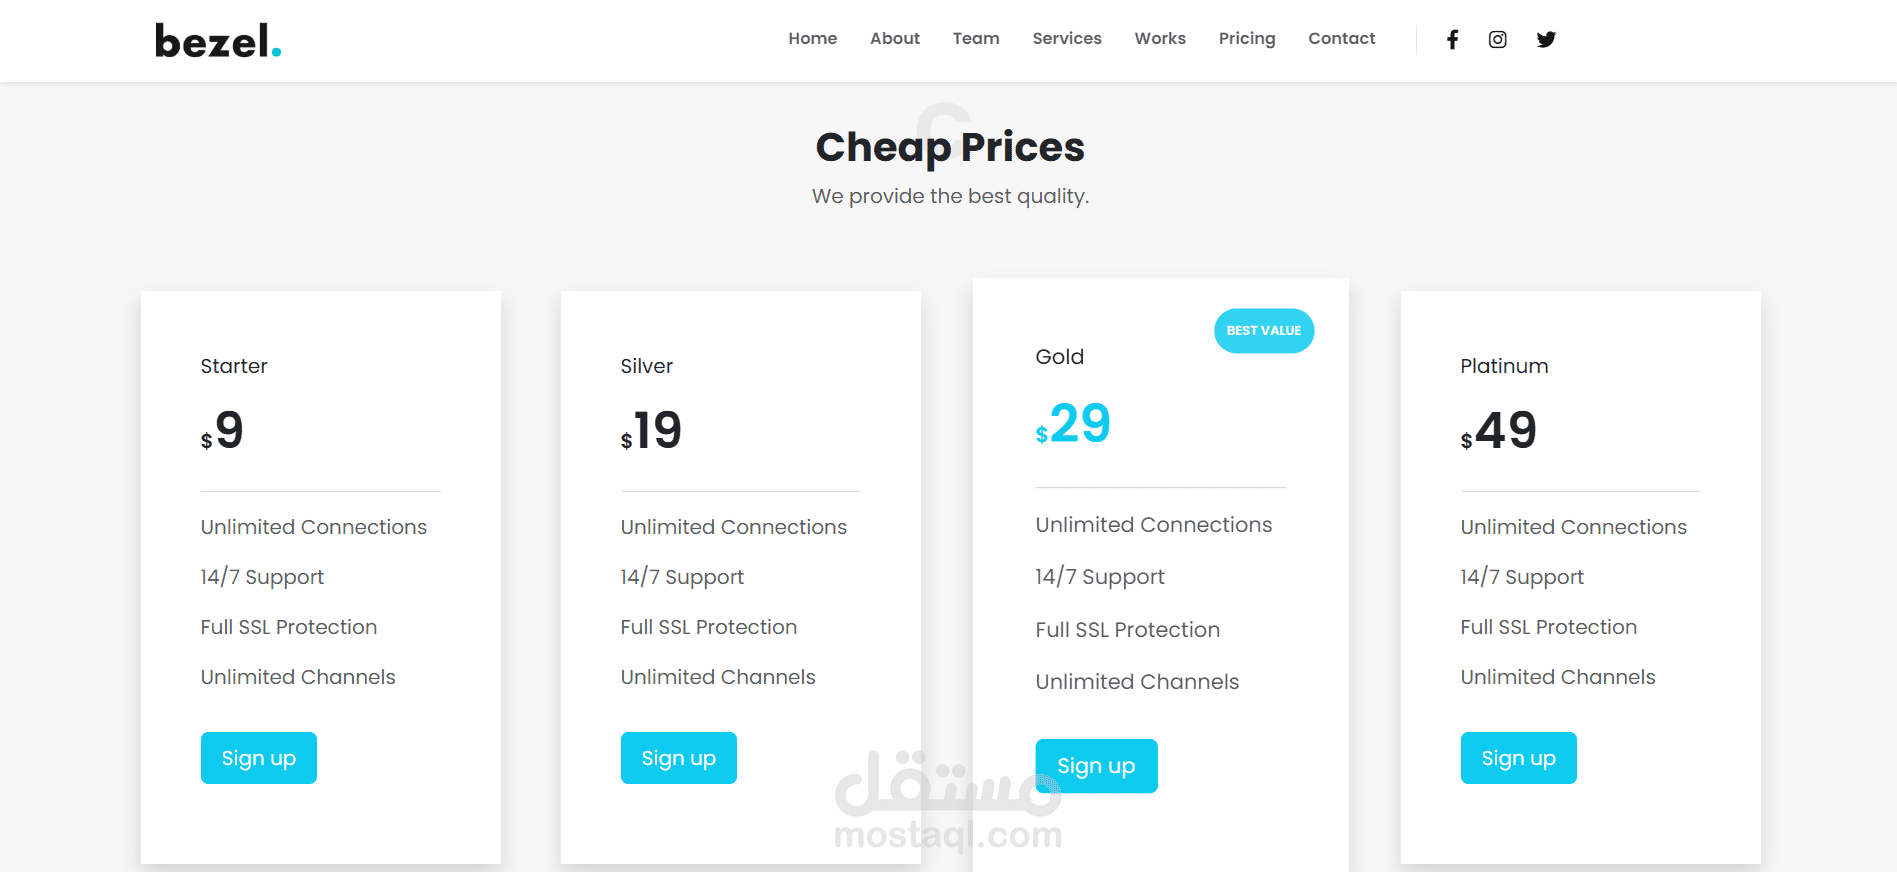The image size is (1897, 872).
Task: Click the bezel logo
Action: tap(218, 41)
